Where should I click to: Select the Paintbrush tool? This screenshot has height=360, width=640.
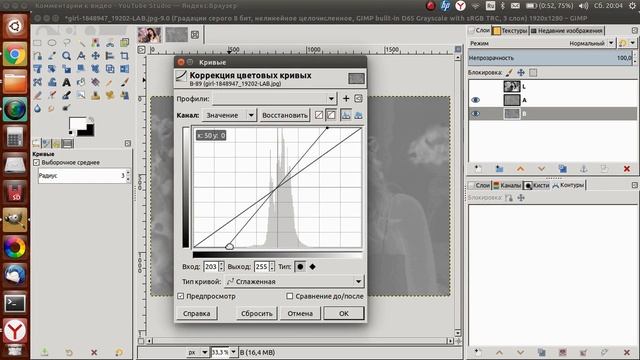(124, 82)
